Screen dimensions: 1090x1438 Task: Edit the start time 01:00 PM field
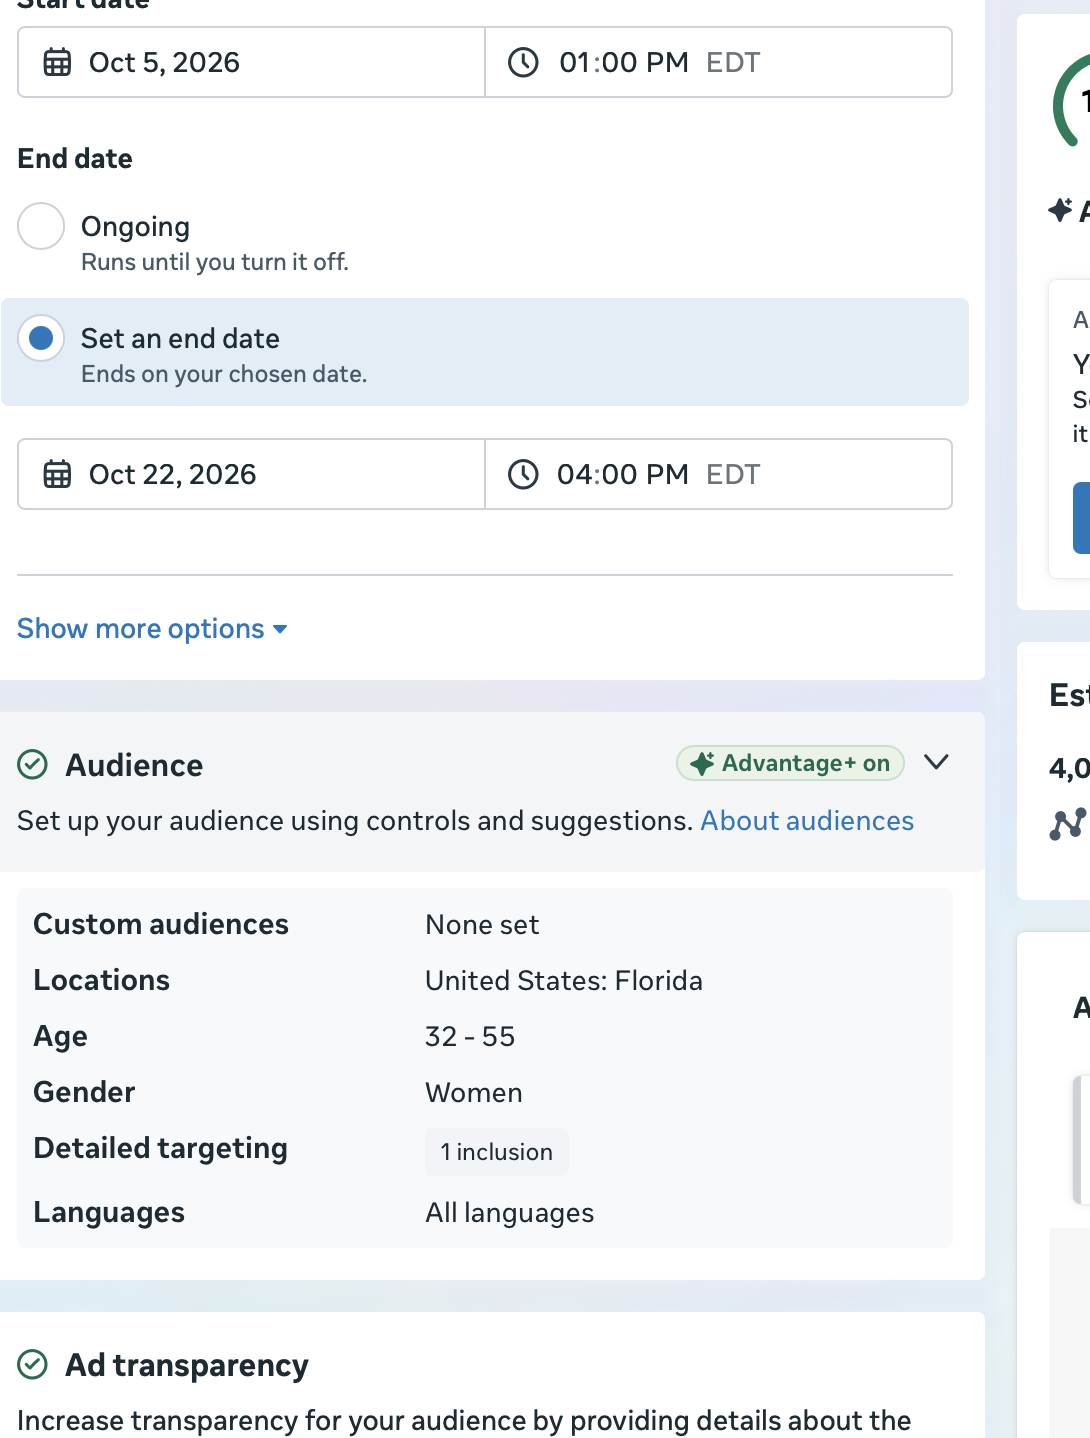(718, 62)
